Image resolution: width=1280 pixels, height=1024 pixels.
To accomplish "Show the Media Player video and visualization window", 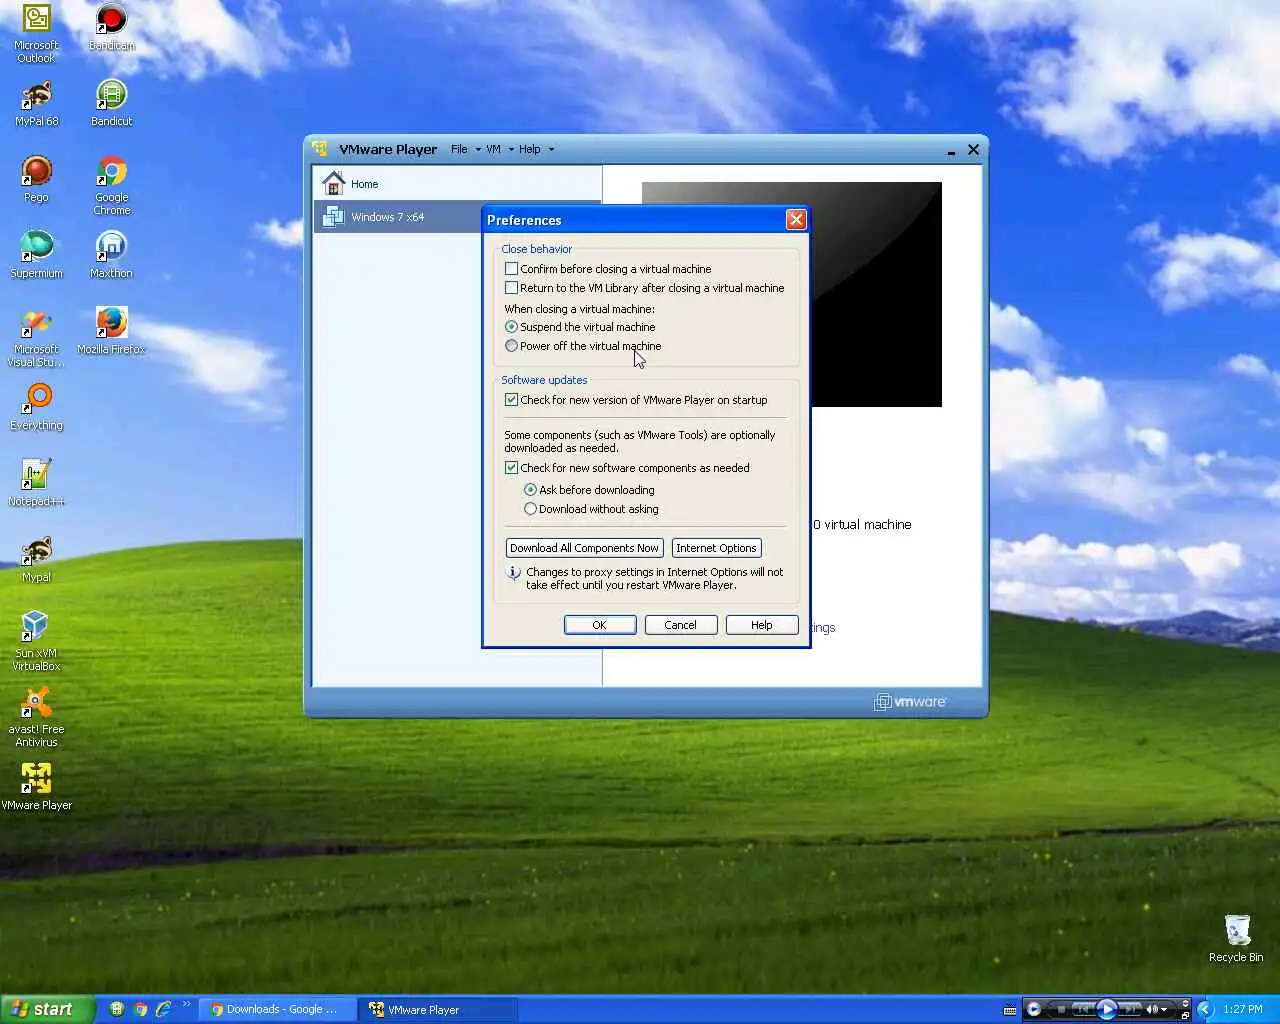I will tap(1185, 1003).
